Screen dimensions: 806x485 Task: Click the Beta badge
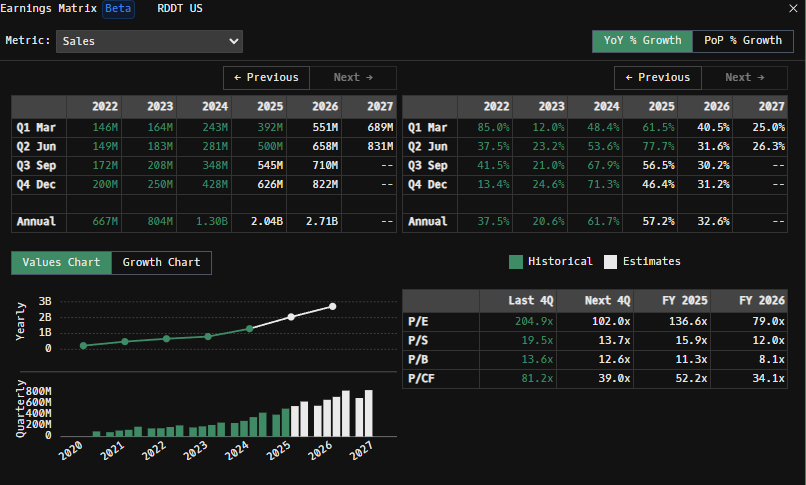point(118,9)
